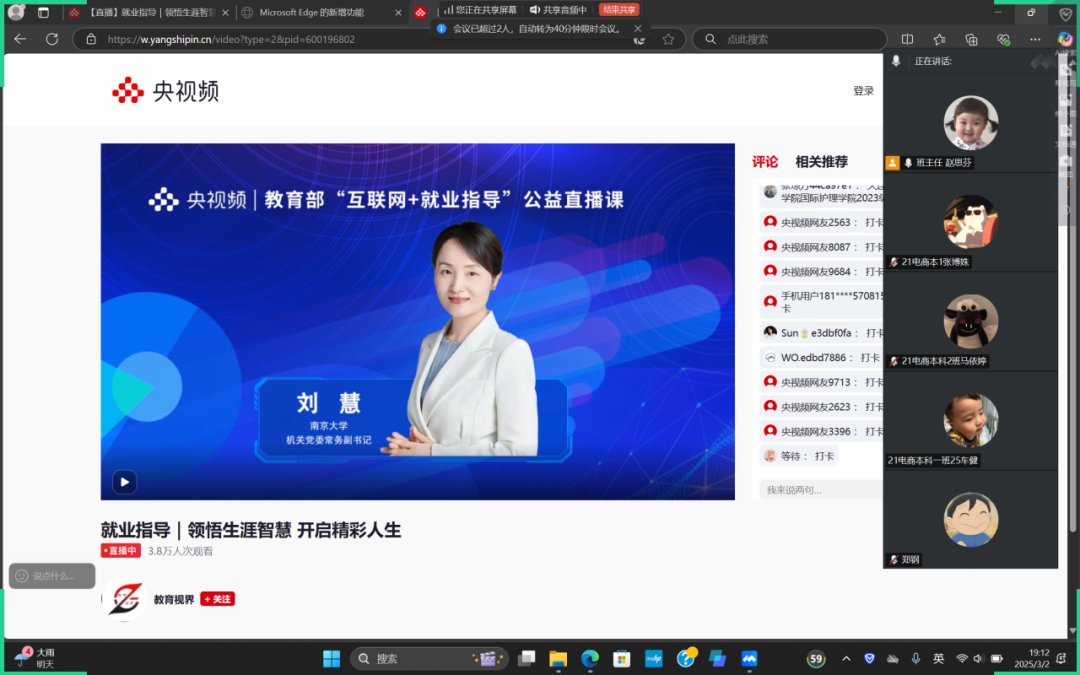This screenshot has width=1080, height=675.
Task: Select the 评论 tab
Action: [x=765, y=162]
